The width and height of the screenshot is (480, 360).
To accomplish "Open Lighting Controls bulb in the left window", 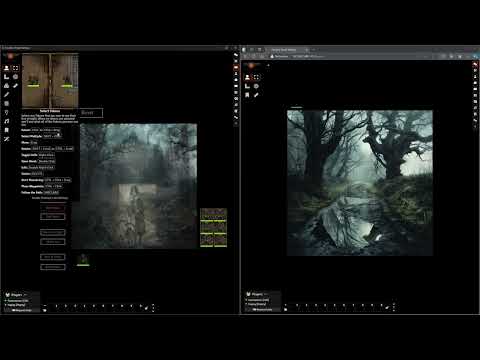I will [7, 113].
